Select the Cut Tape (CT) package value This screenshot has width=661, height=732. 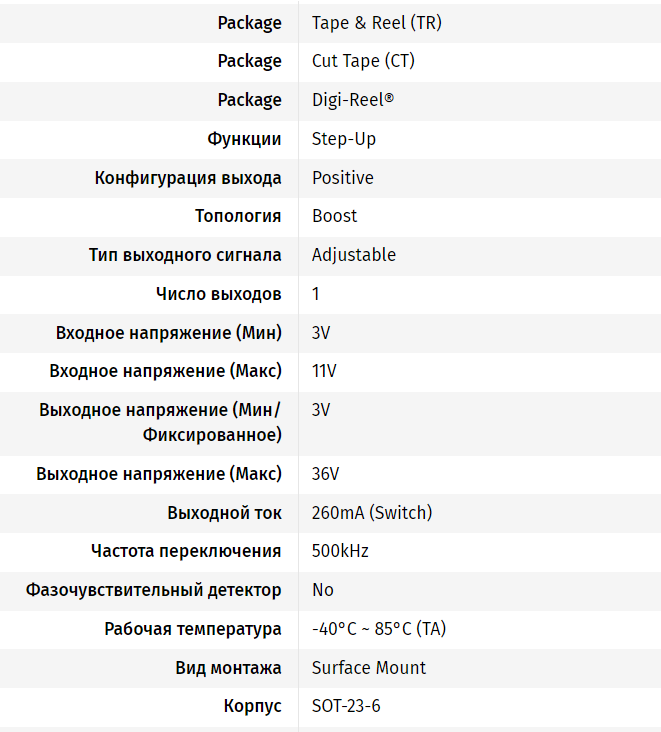(x=363, y=61)
